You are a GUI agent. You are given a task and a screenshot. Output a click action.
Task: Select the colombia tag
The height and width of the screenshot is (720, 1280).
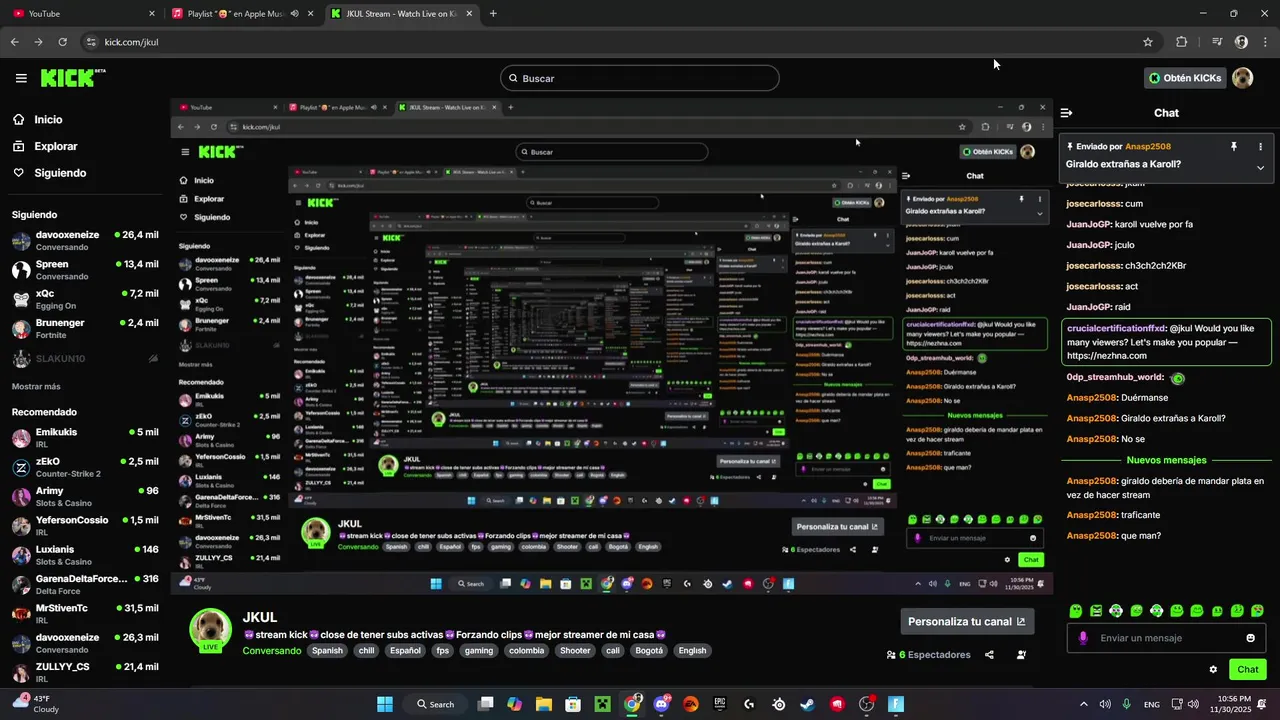526,650
